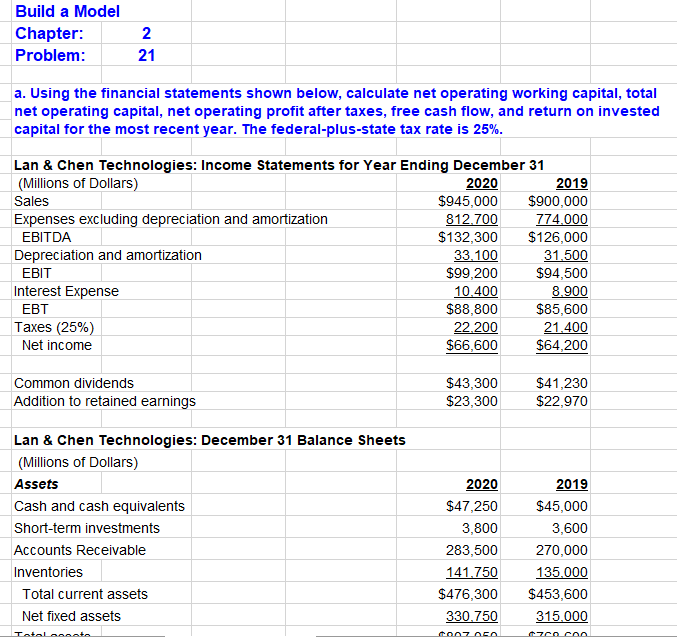Click net income value $66,600
The image size is (677, 637).
tap(471, 345)
